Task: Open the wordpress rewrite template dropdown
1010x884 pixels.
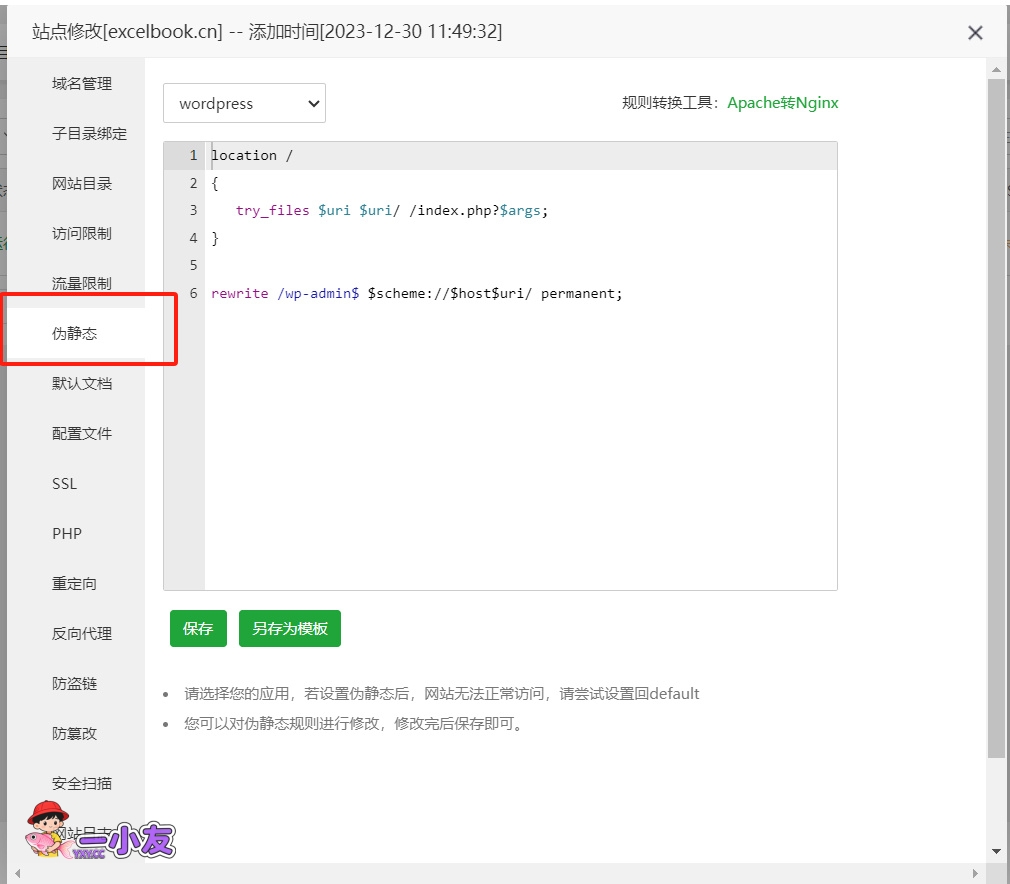Action: (244, 103)
